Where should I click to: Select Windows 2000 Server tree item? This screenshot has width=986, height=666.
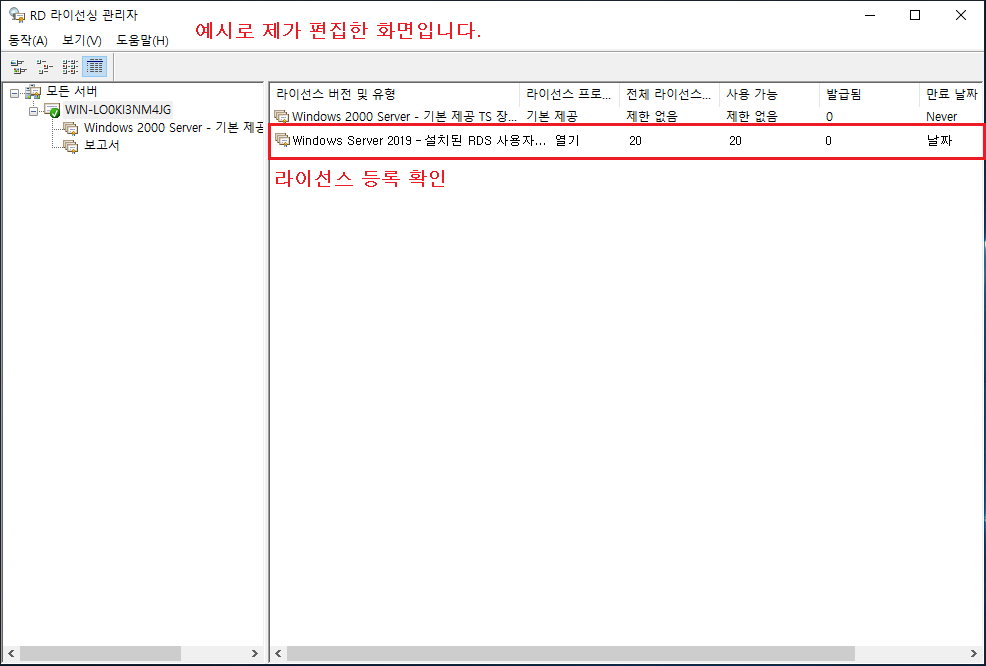point(173,128)
